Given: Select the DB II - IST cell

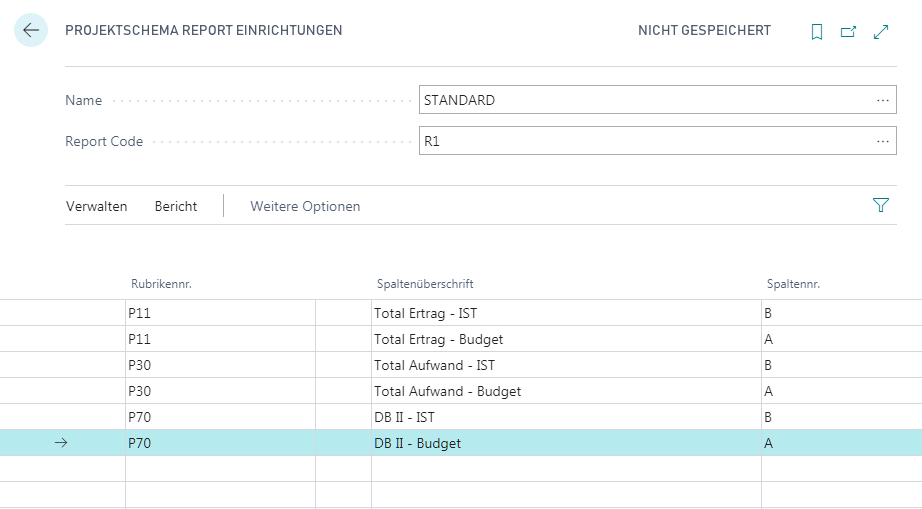Looking at the screenshot, I should click(x=566, y=417).
